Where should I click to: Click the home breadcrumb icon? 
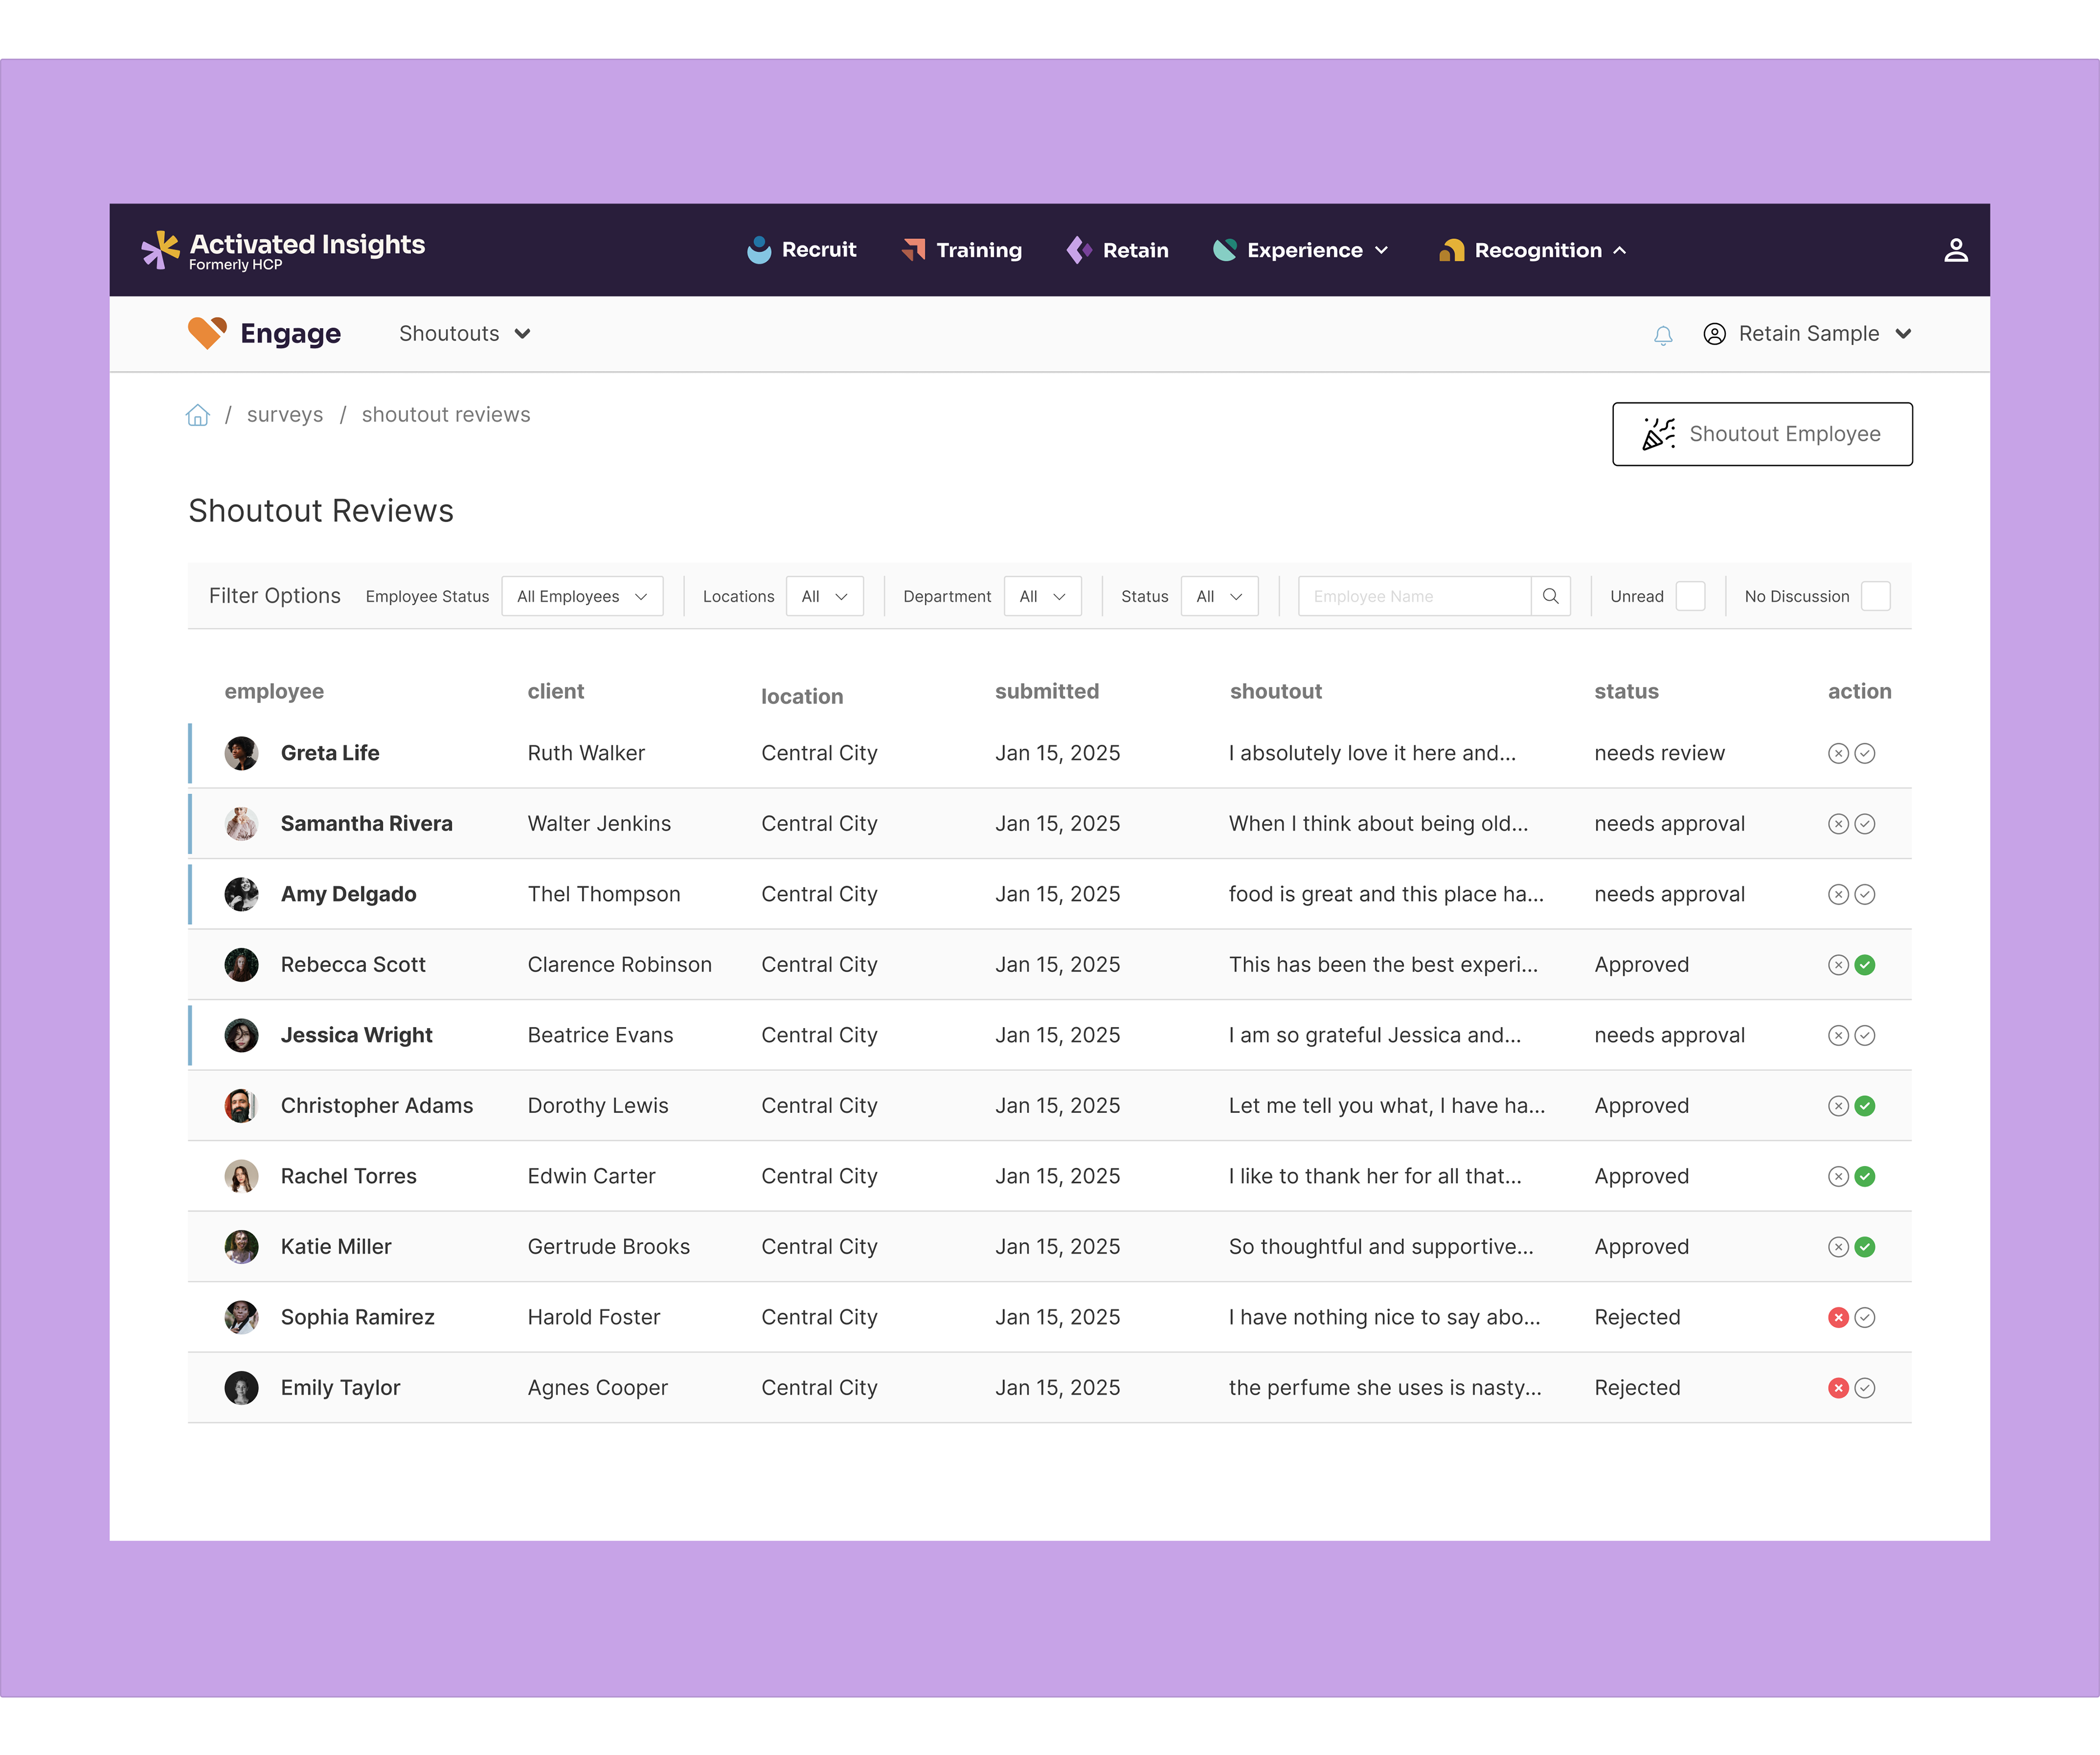[198, 415]
